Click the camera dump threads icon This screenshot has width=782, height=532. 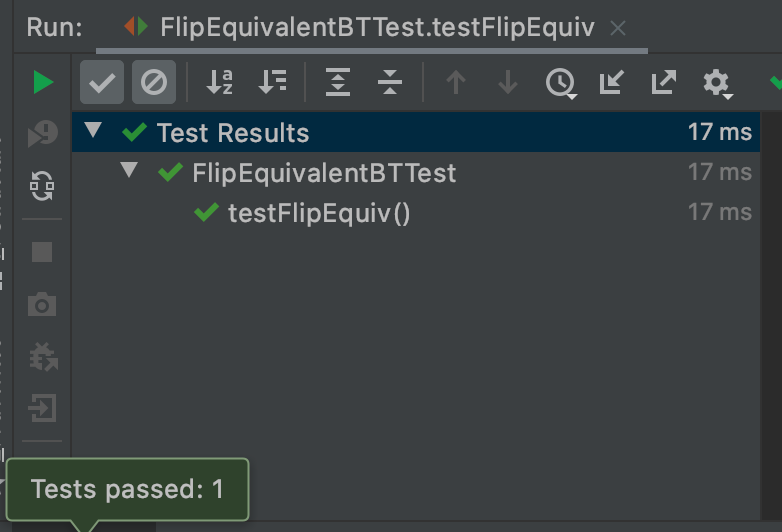pos(43,304)
